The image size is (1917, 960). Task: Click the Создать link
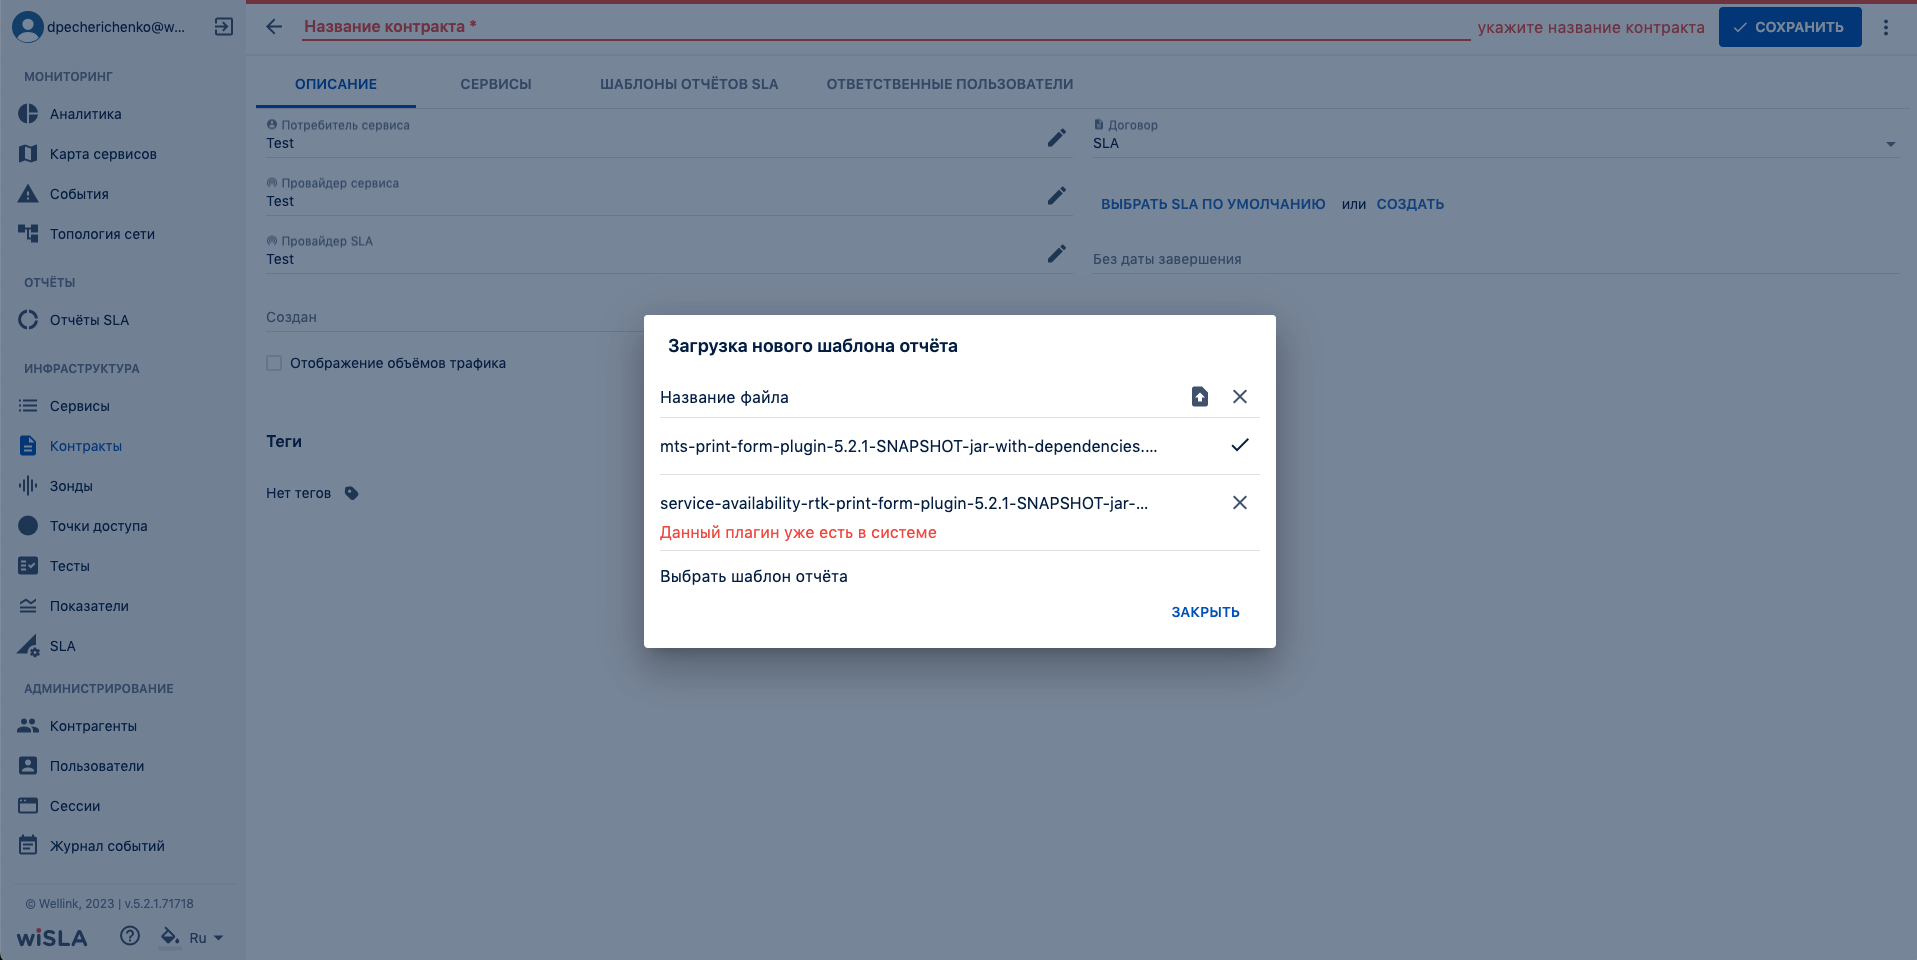click(1410, 204)
